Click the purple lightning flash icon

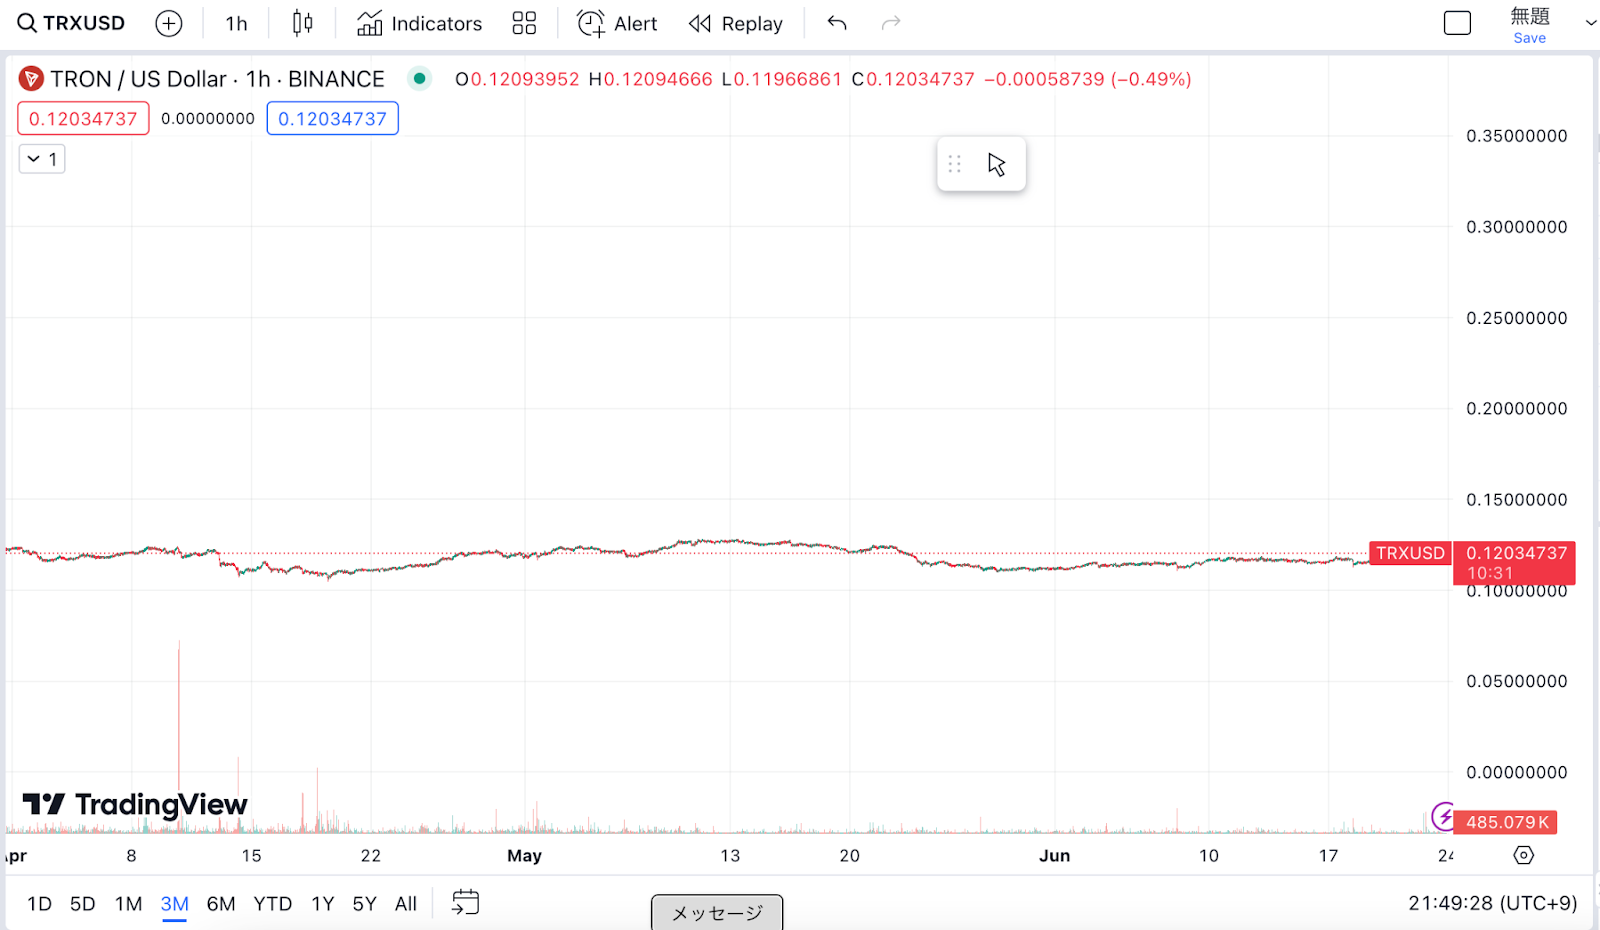(x=1443, y=817)
